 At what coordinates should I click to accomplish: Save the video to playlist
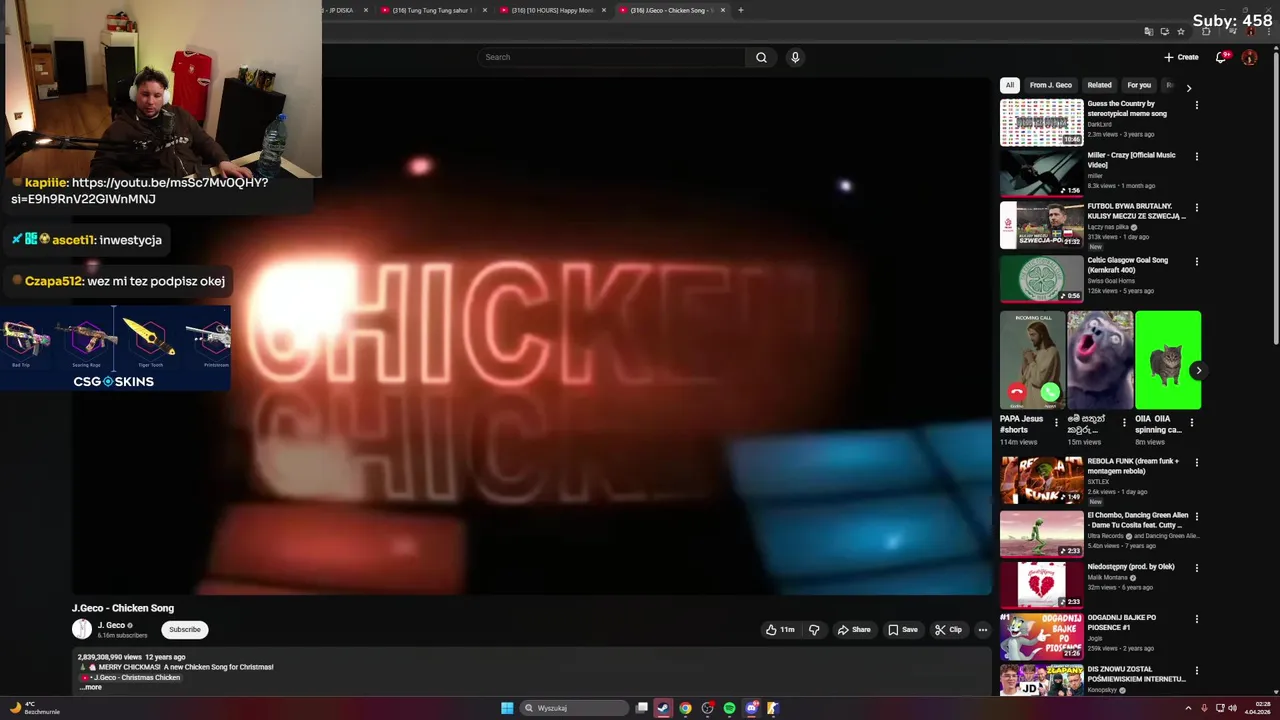(x=902, y=630)
